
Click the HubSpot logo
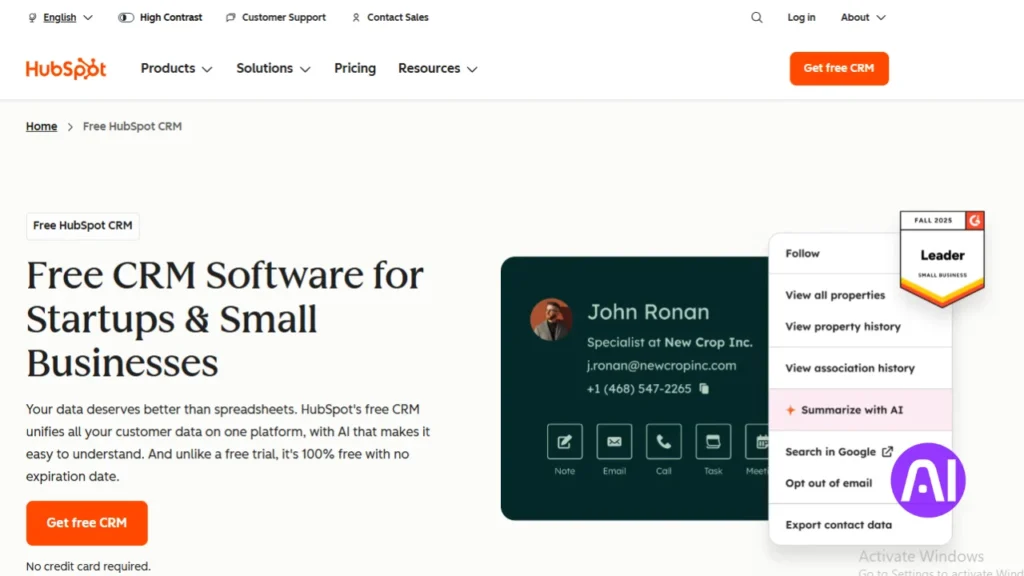pos(66,68)
